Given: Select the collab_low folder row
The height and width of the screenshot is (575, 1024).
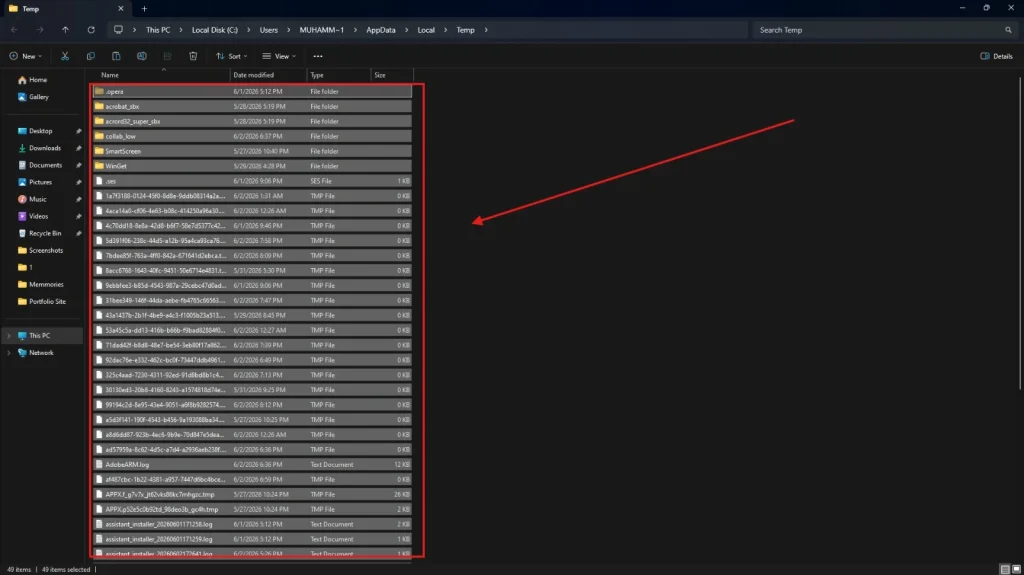Looking at the screenshot, I should tap(252, 137).
